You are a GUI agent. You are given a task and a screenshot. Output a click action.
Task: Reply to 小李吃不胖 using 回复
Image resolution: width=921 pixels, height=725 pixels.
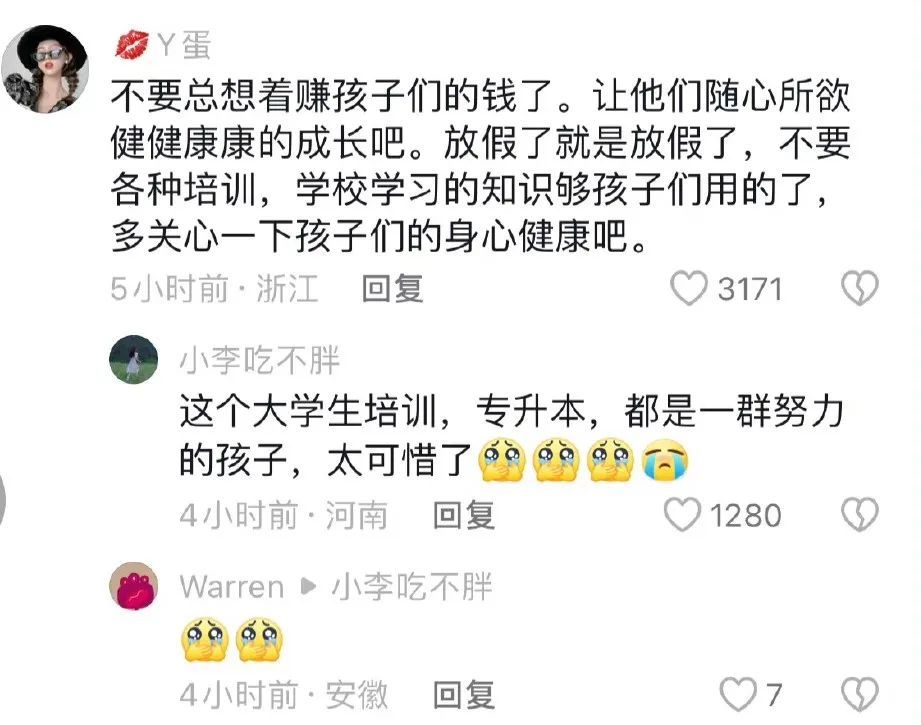point(463,515)
